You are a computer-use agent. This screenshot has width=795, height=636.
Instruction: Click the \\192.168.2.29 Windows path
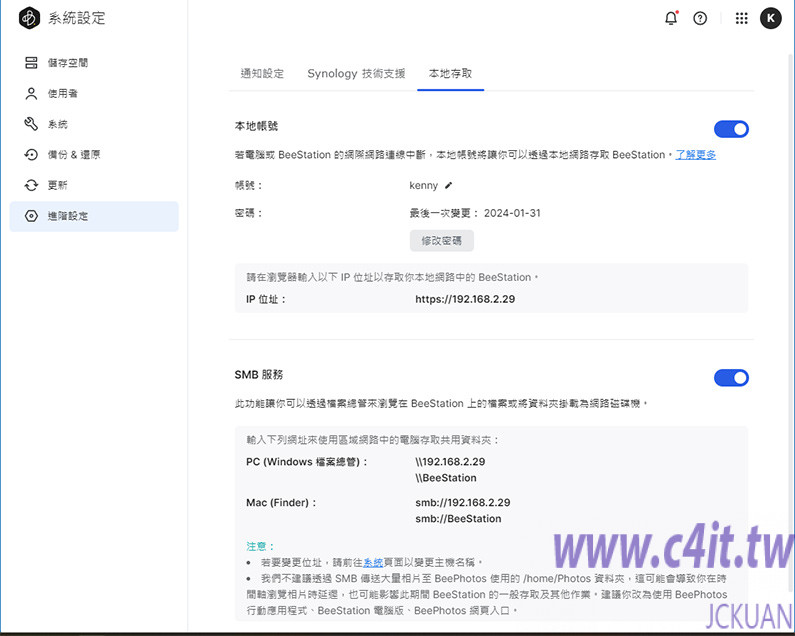pos(450,462)
